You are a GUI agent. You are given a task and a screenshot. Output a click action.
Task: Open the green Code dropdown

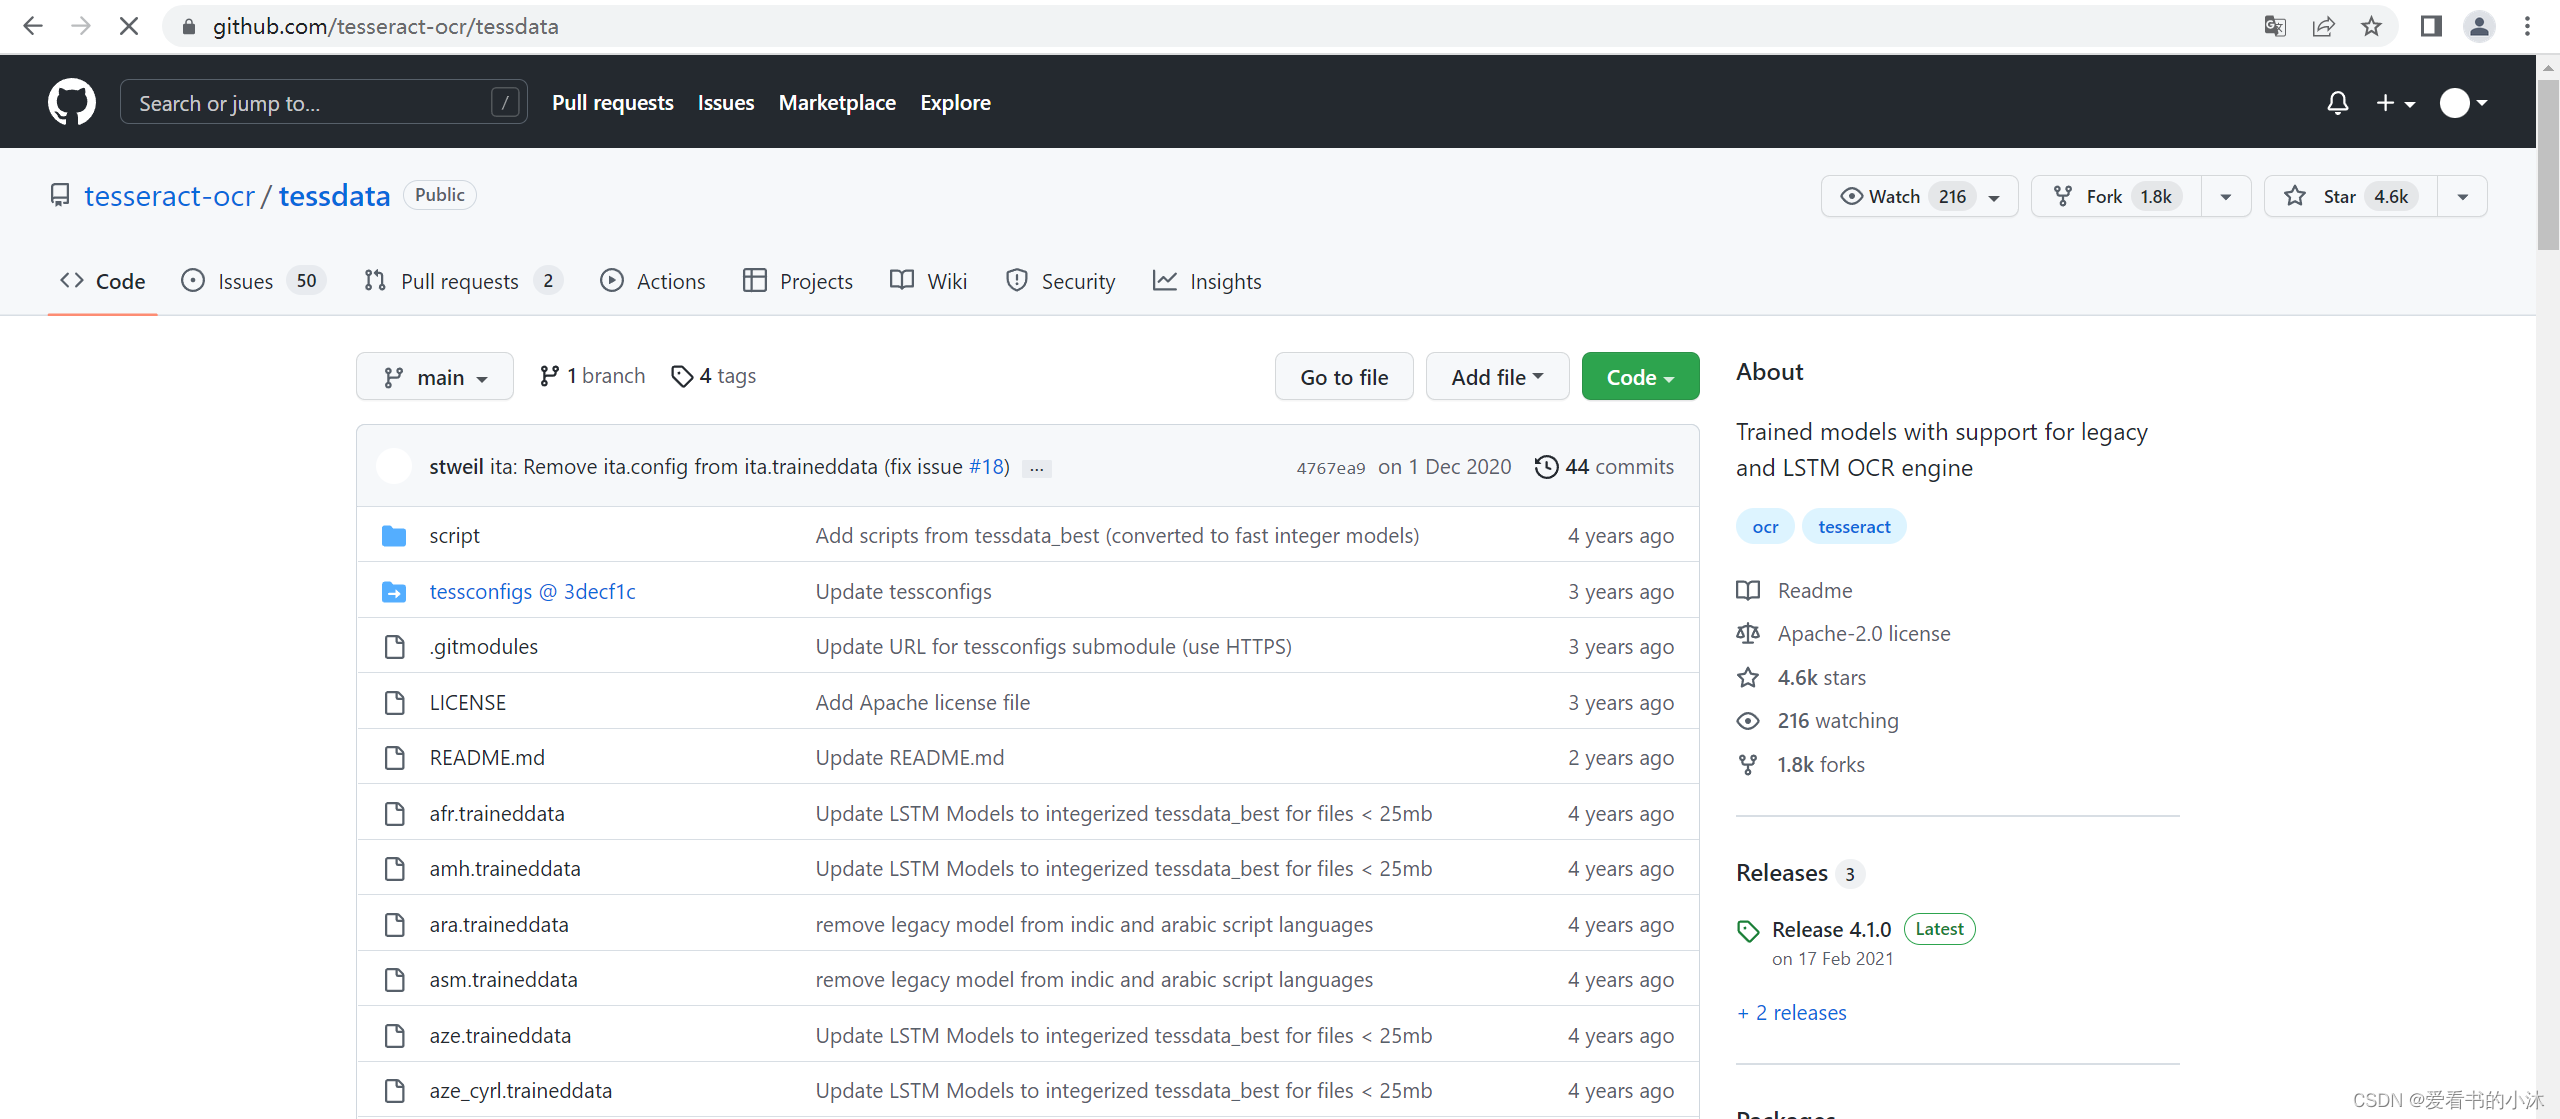pyautogui.click(x=1640, y=377)
